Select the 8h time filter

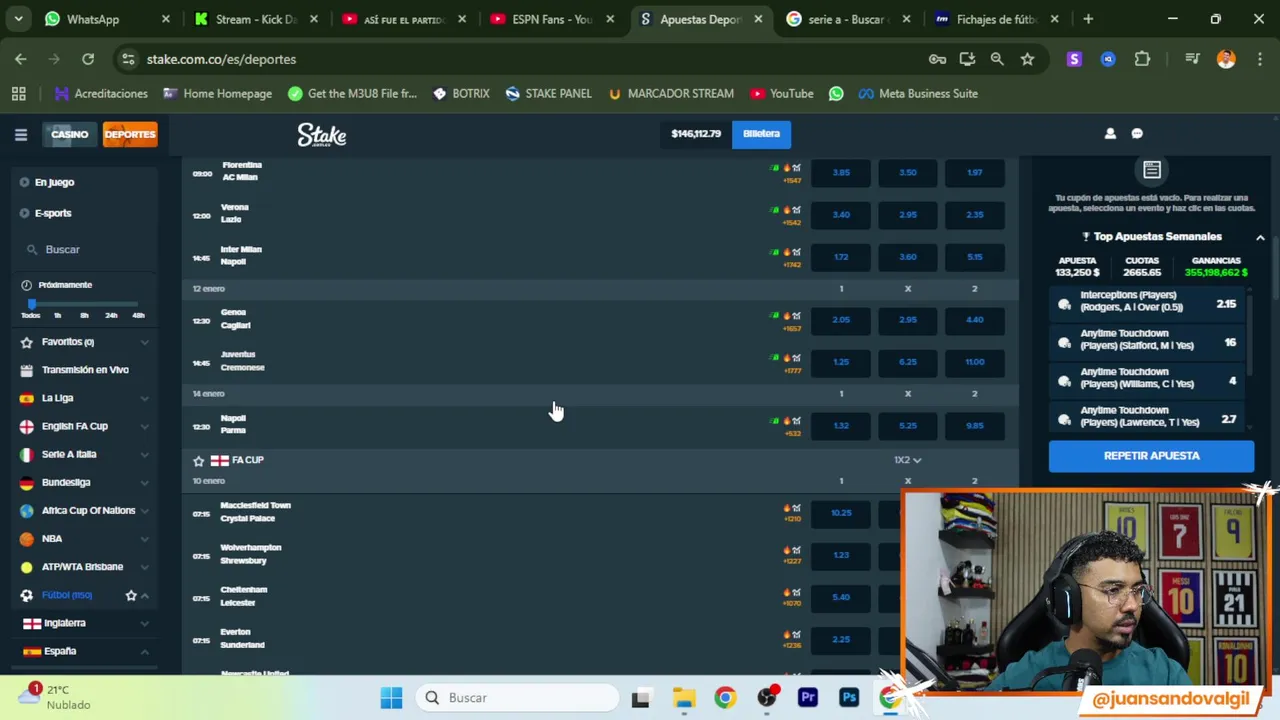pyautogui.click(x=84, y=315)
